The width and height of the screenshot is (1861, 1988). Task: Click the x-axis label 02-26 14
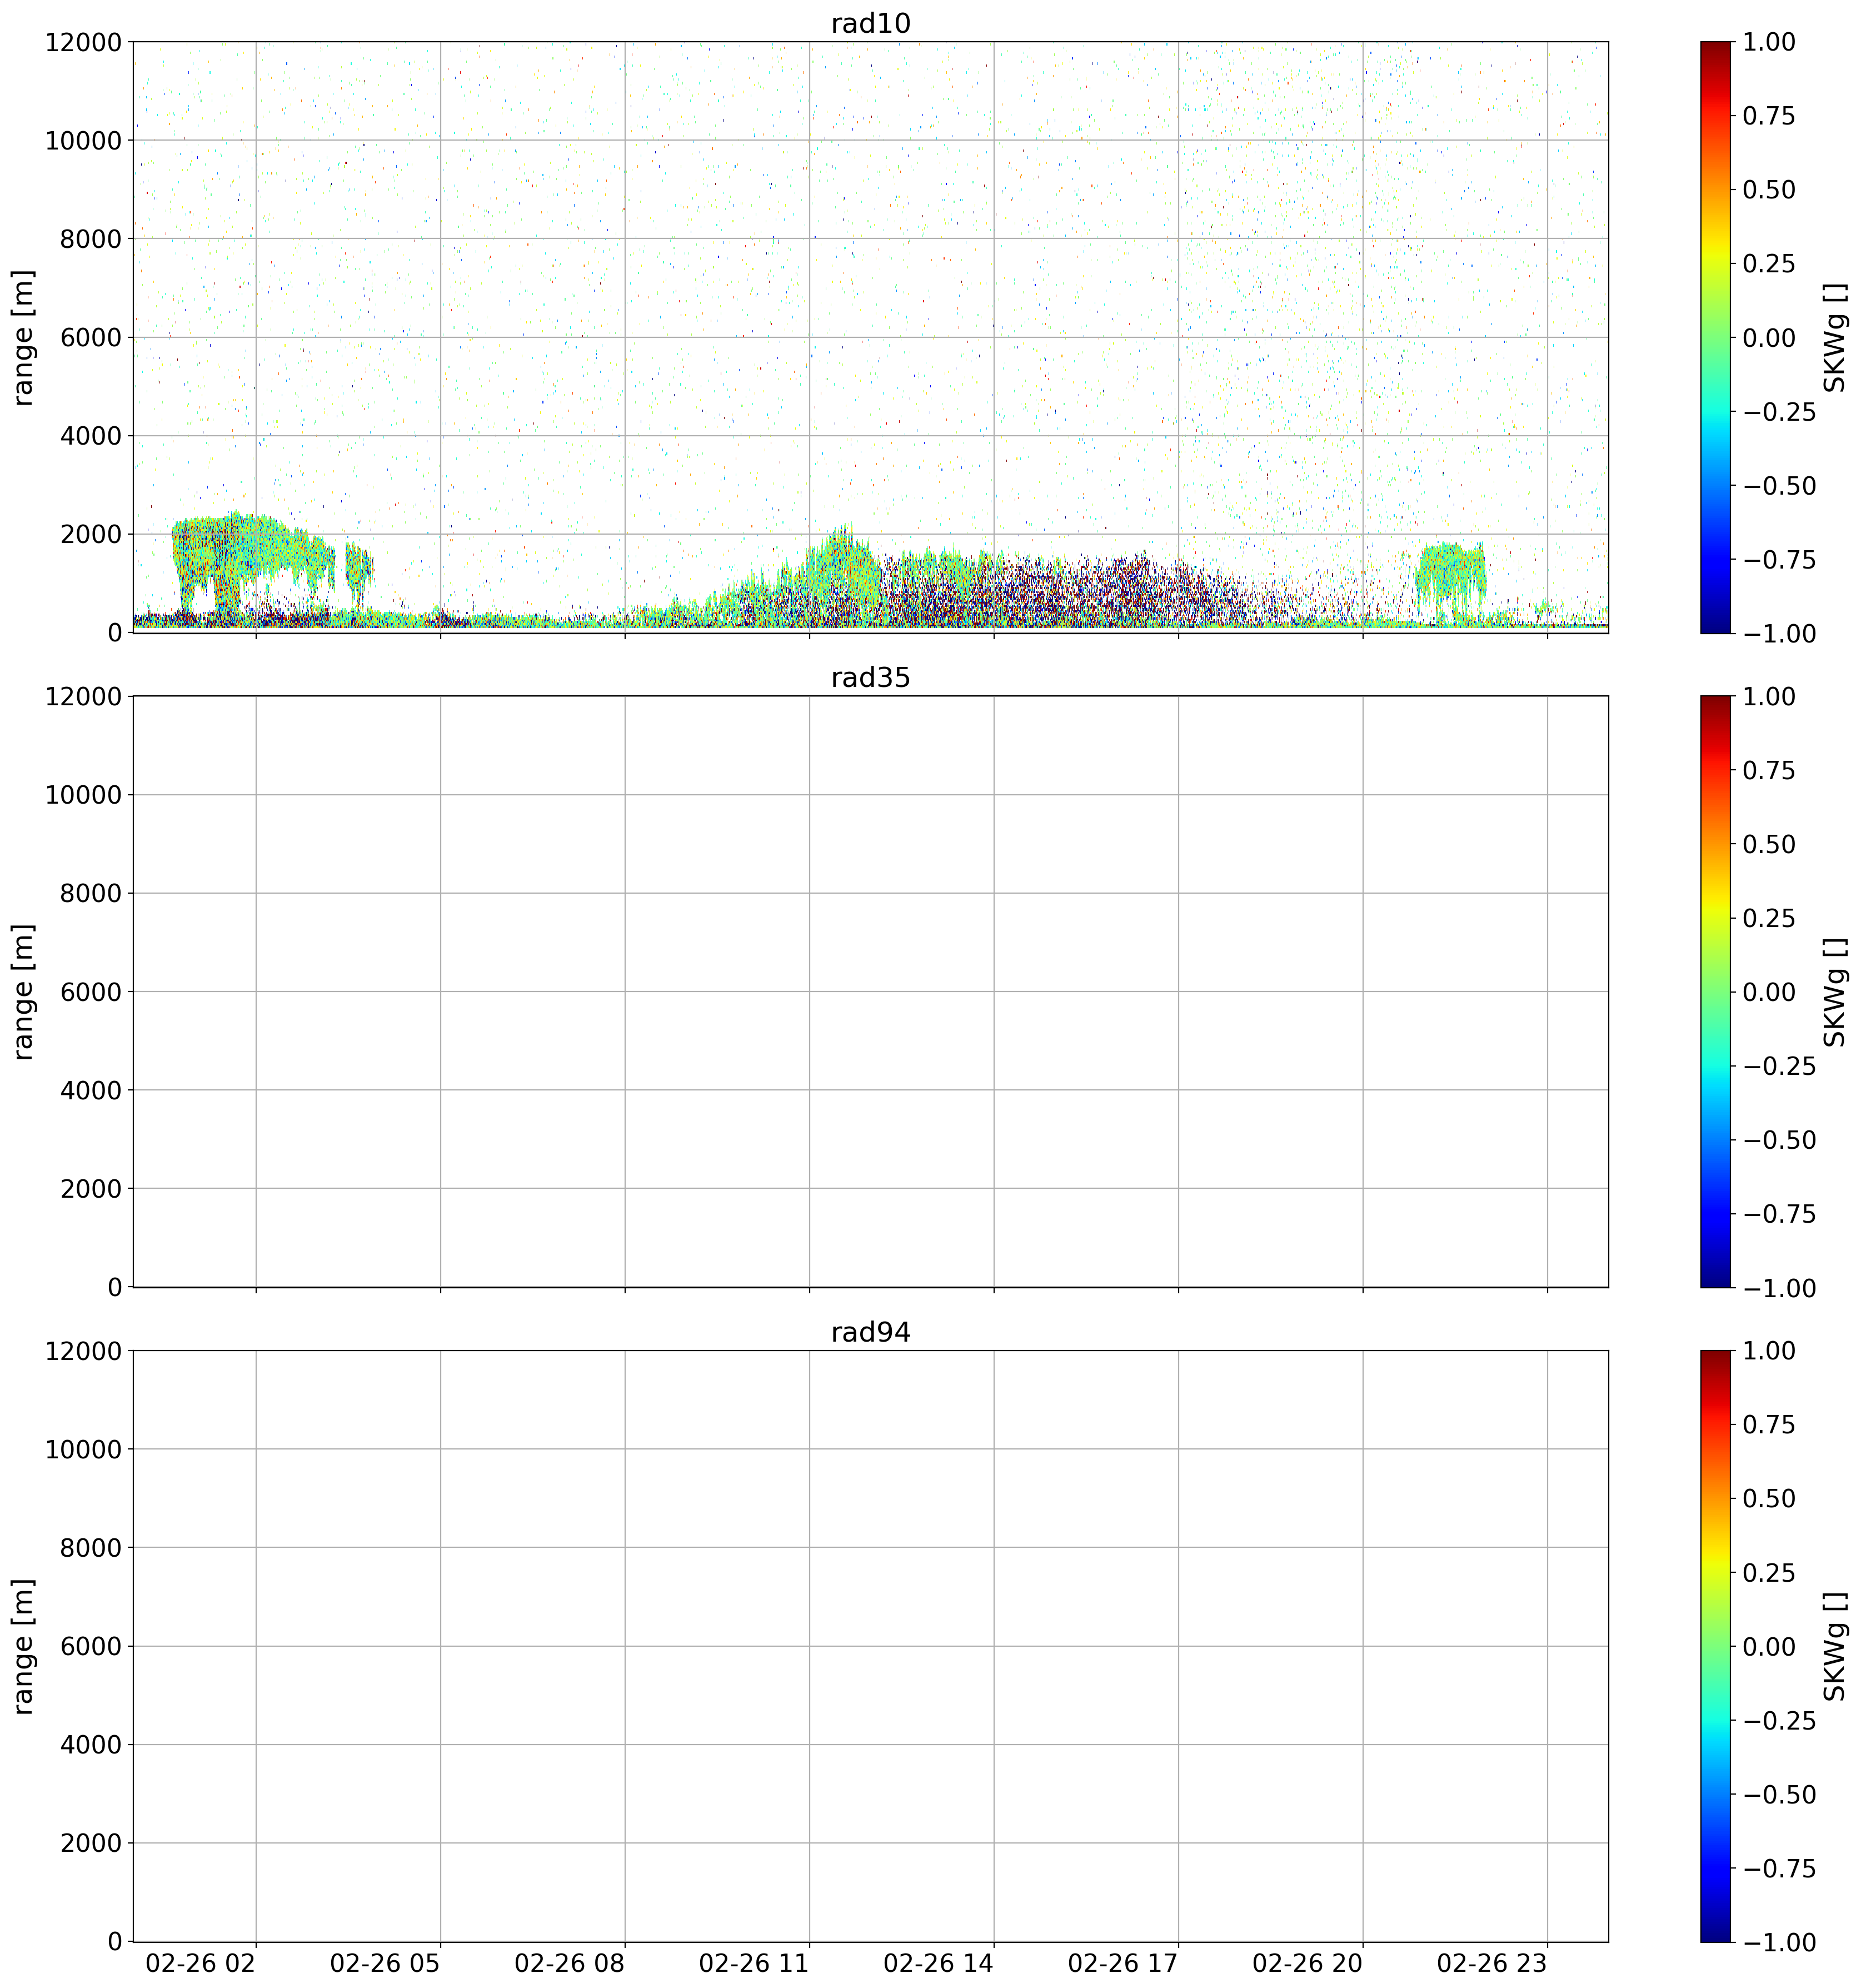939,1964
